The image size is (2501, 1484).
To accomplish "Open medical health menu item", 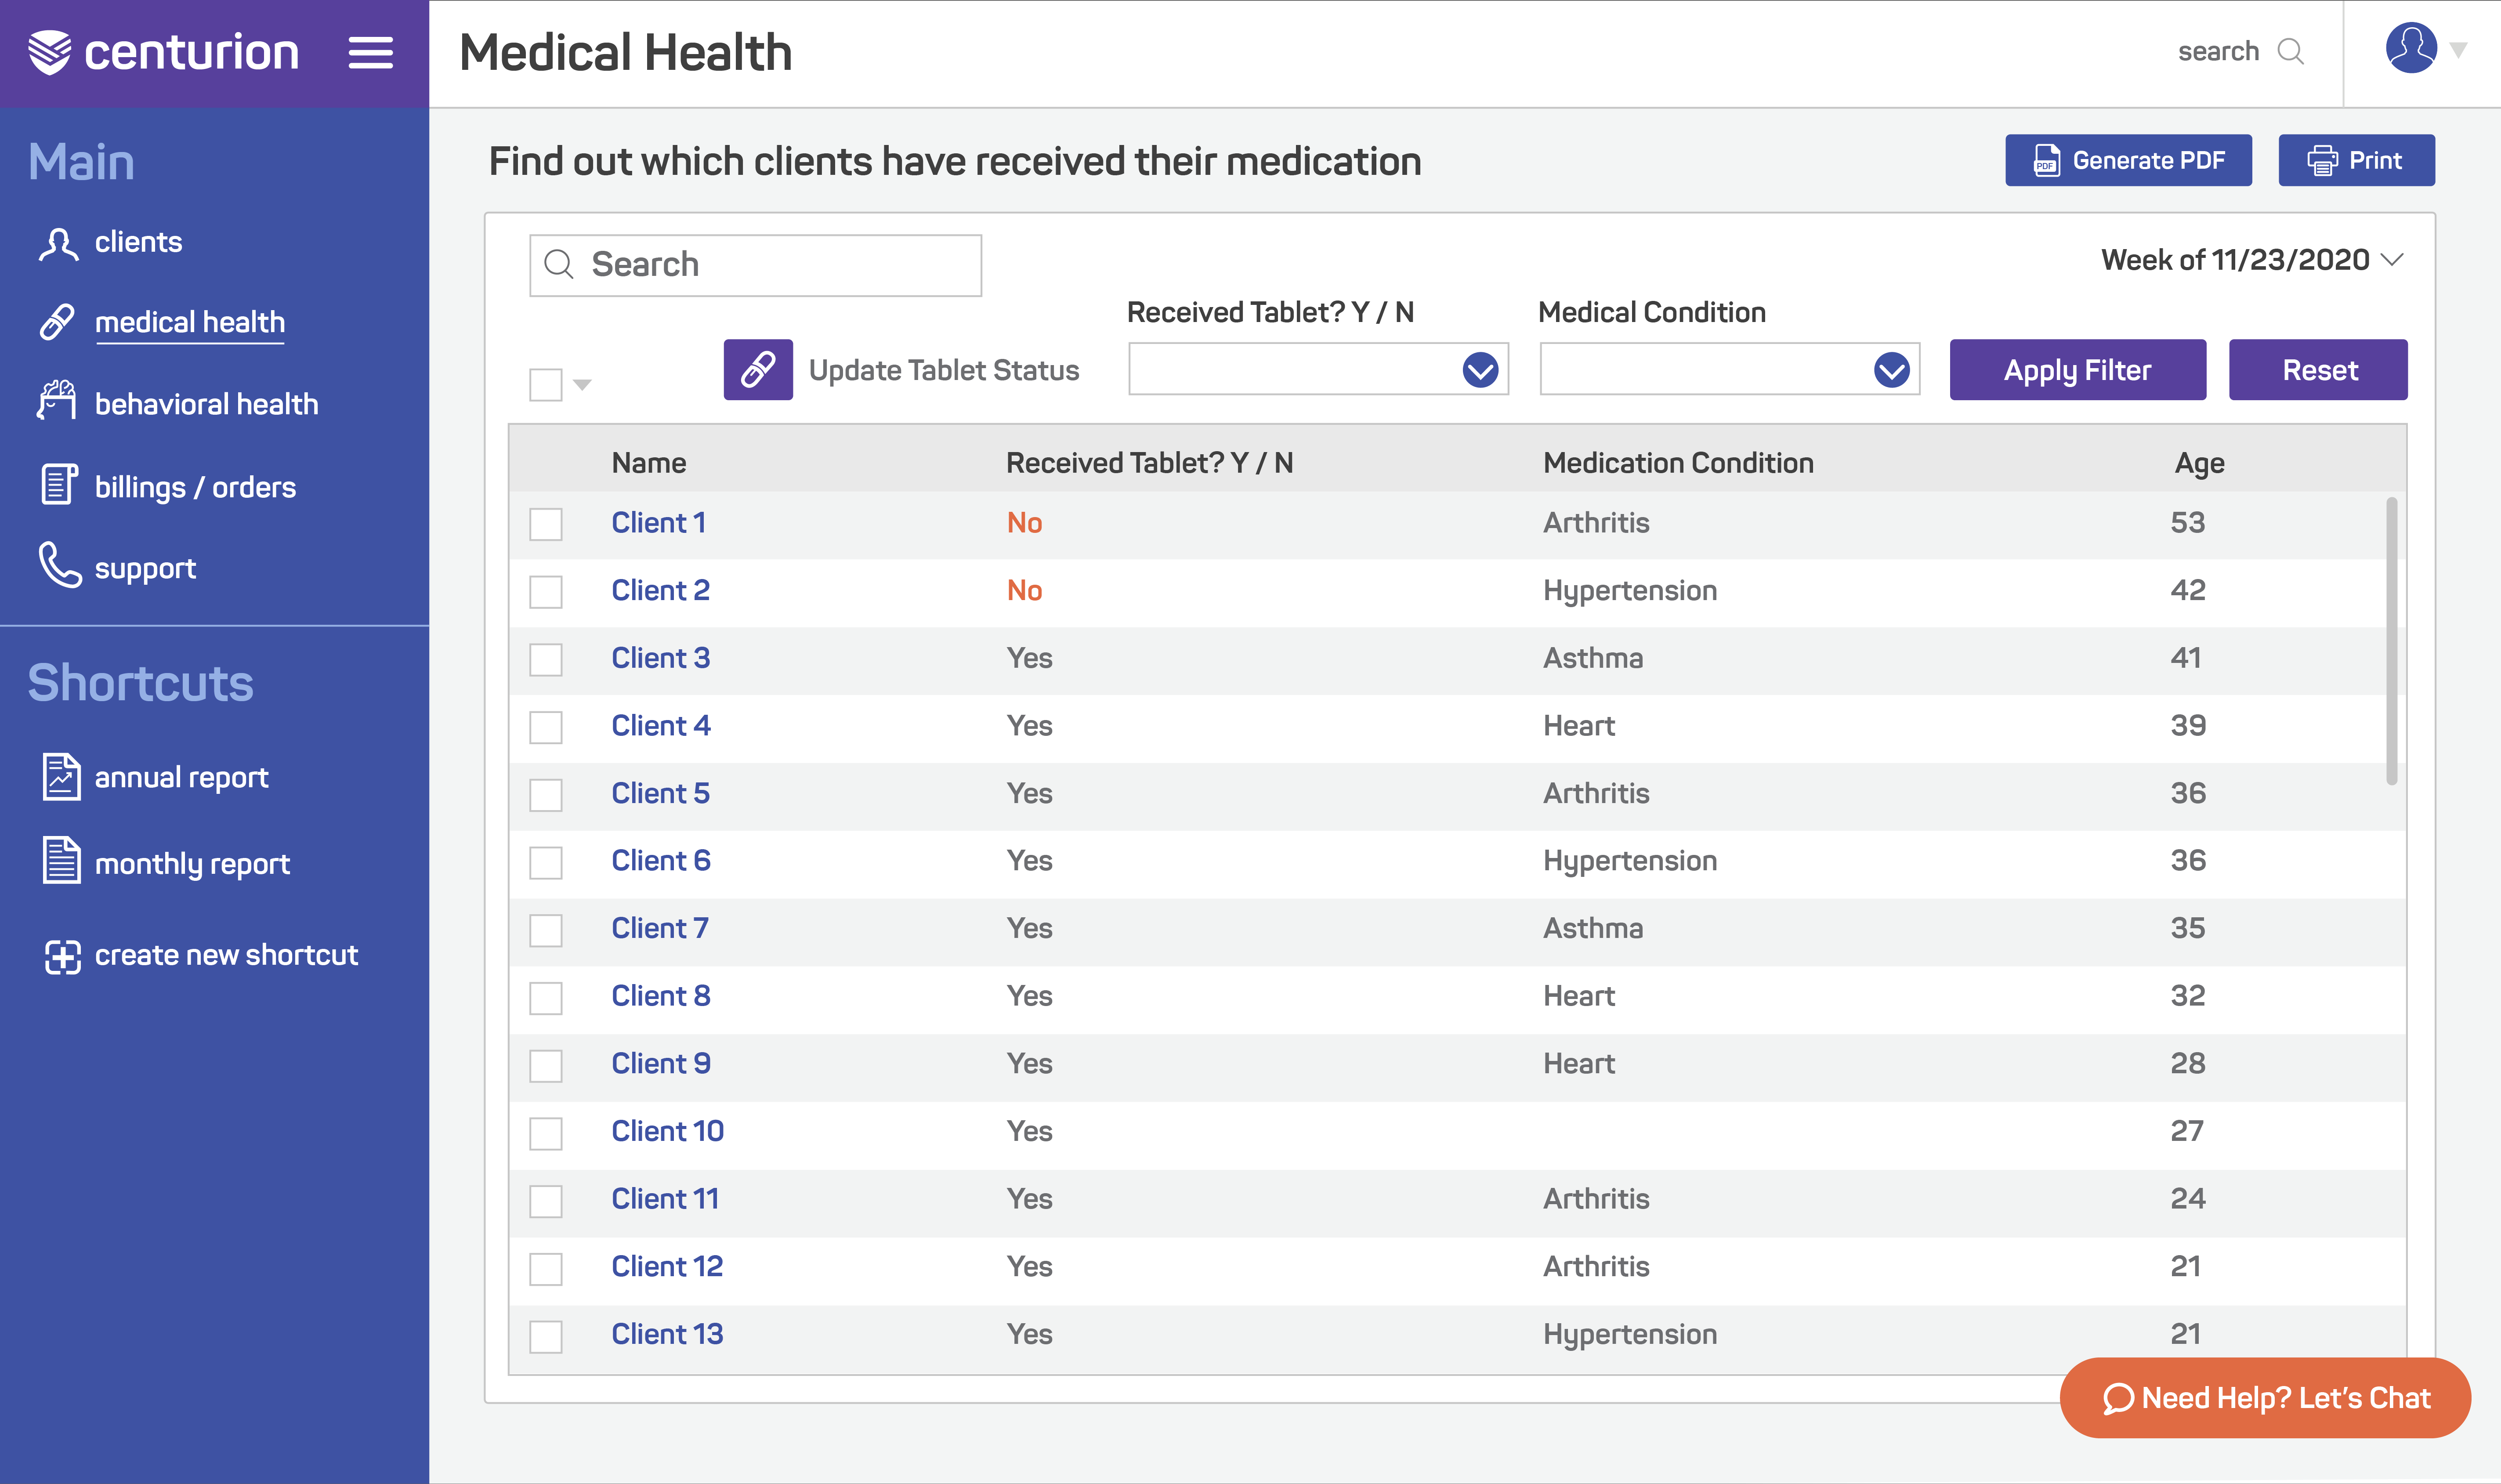I will pos(190,322).
